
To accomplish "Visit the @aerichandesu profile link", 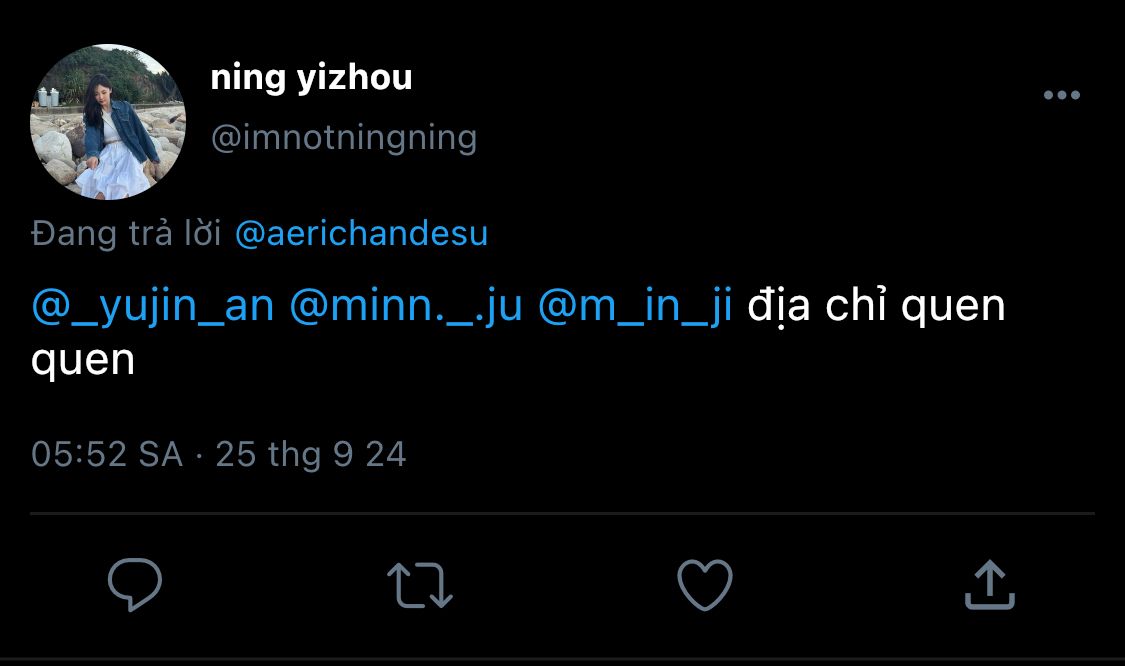I will click(x=361, y=233).
